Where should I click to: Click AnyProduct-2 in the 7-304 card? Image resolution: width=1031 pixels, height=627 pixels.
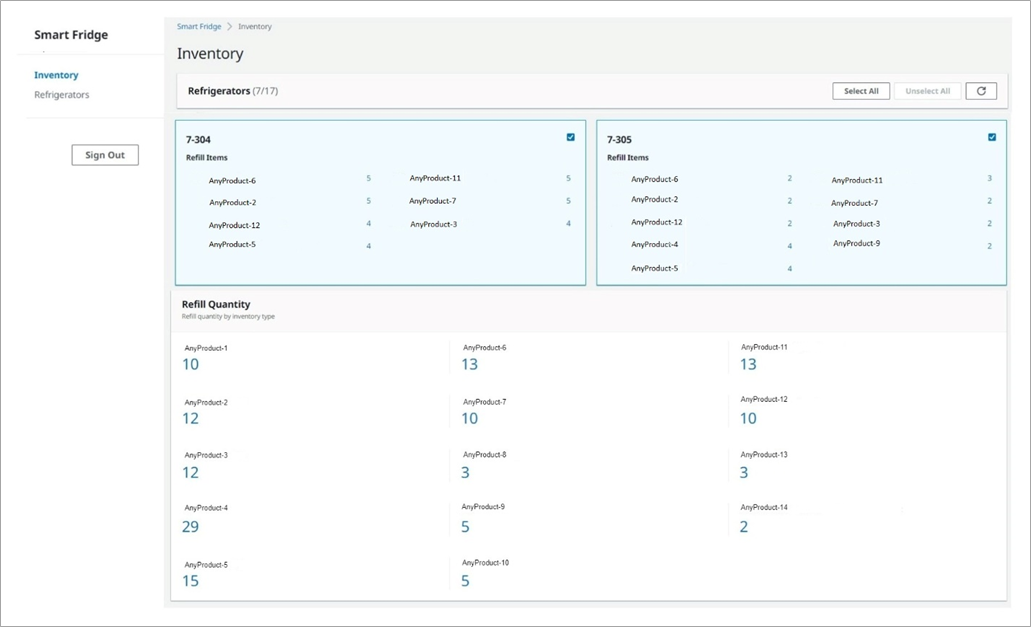(233, 203)
